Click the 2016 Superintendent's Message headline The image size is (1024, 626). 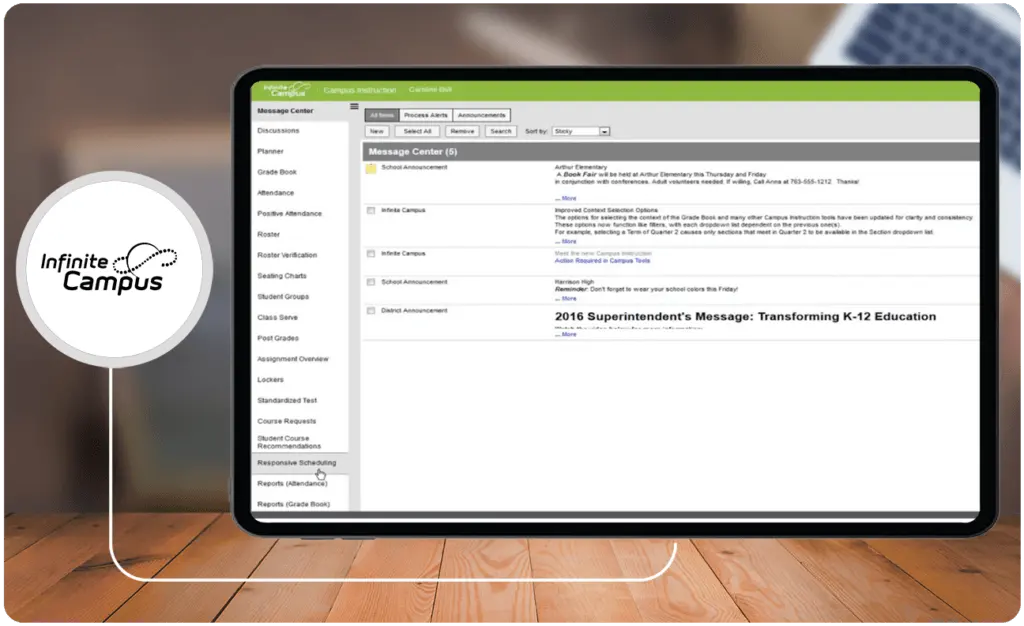[745, 317]
